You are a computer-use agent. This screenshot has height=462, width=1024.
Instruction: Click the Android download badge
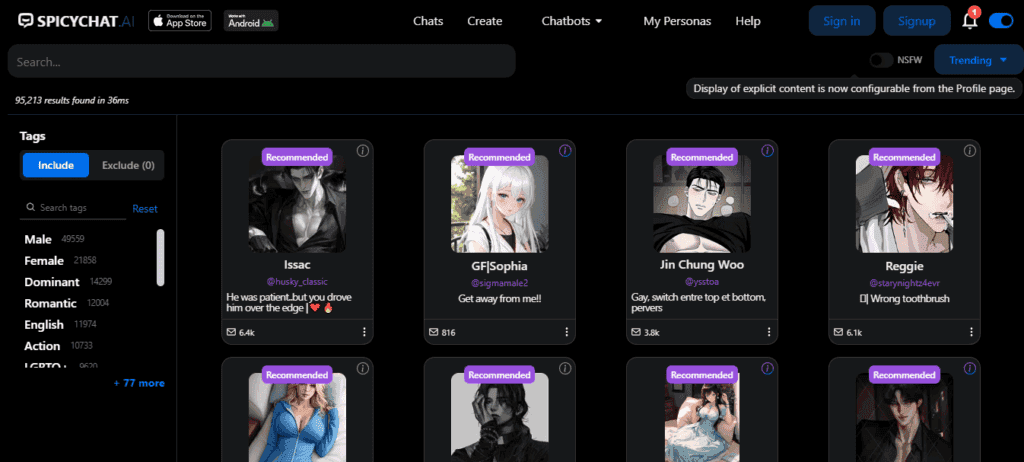tap(250, 20)
